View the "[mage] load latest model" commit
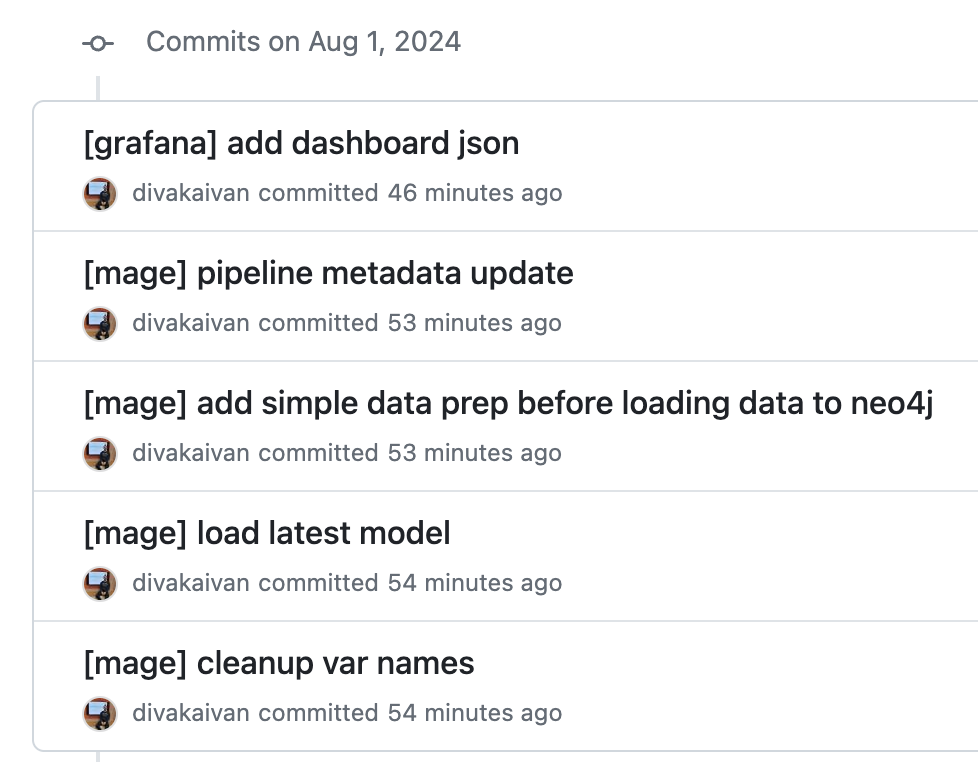Viewport: 978px width, 762px height. point(267,533)
